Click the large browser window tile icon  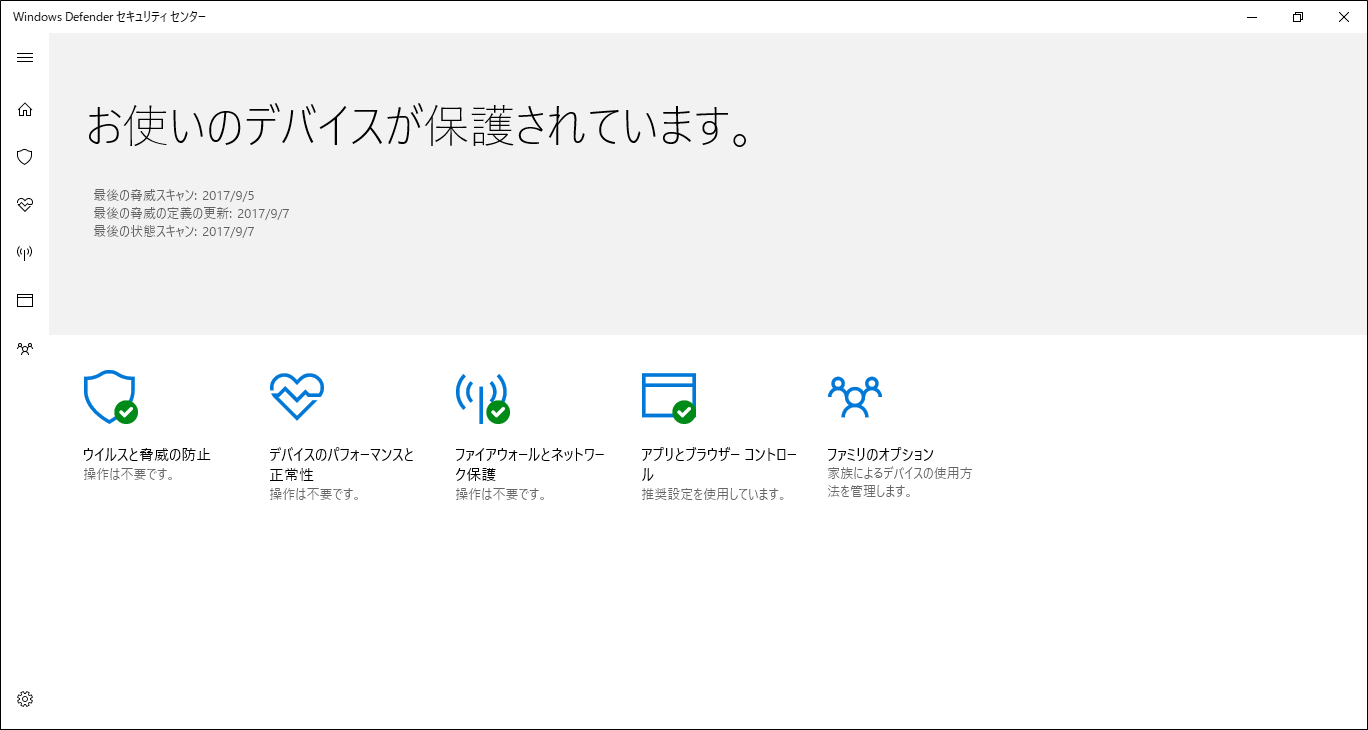668,397
